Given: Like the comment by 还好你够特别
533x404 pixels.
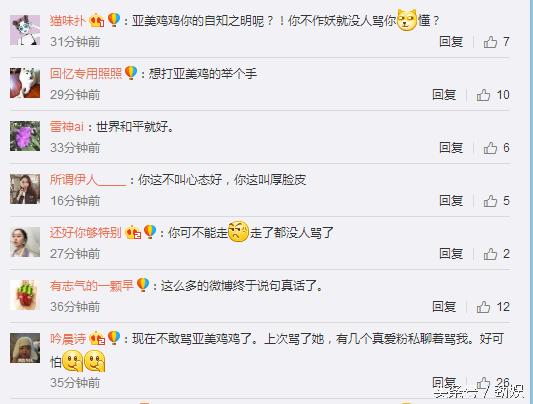Looking at the screenshot, I should pos(490,254).
